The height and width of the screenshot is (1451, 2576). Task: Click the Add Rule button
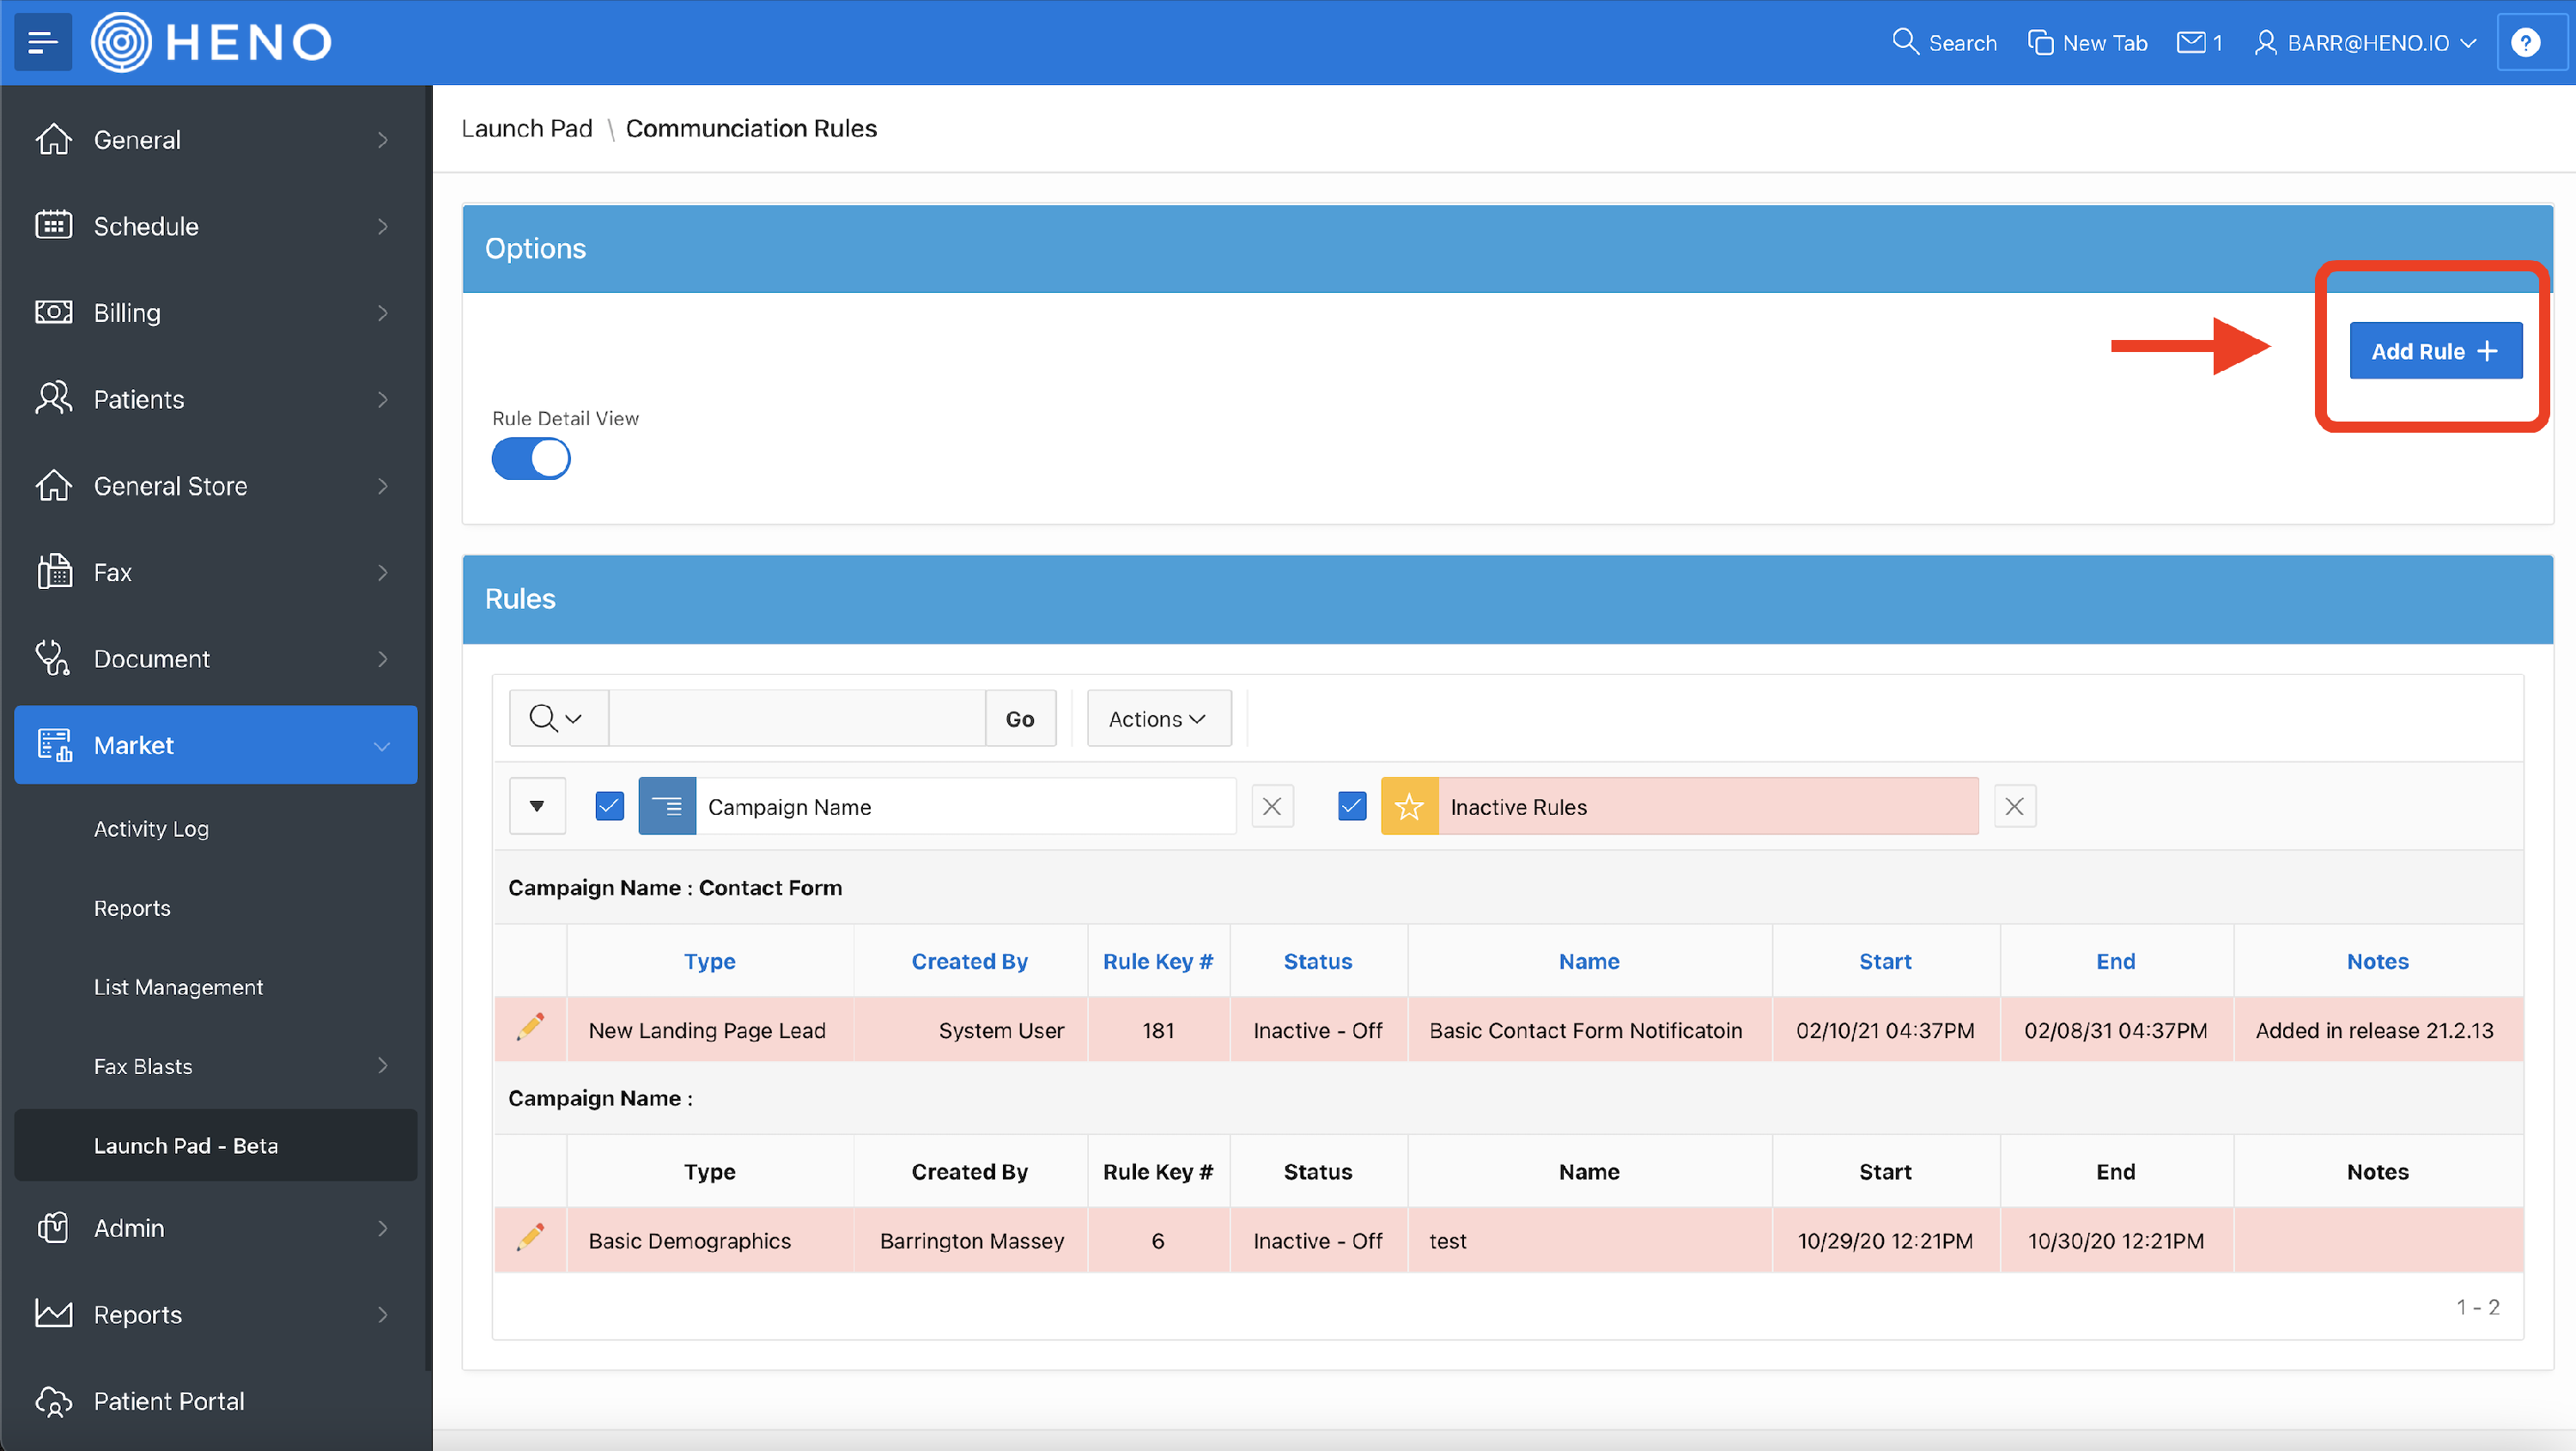point(2434,351)
